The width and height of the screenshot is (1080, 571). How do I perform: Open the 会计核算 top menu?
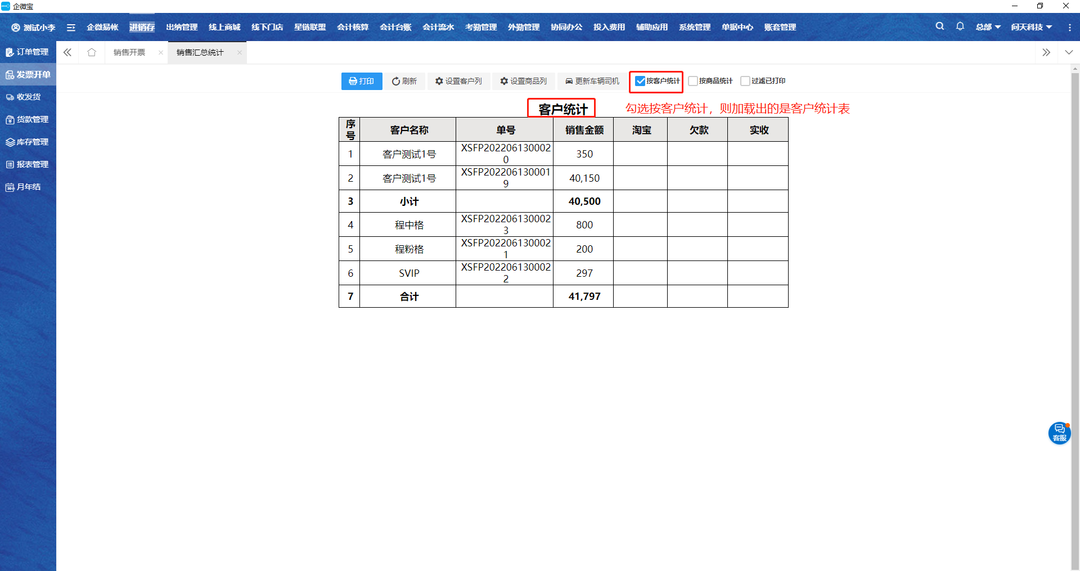tap(352, 27)
